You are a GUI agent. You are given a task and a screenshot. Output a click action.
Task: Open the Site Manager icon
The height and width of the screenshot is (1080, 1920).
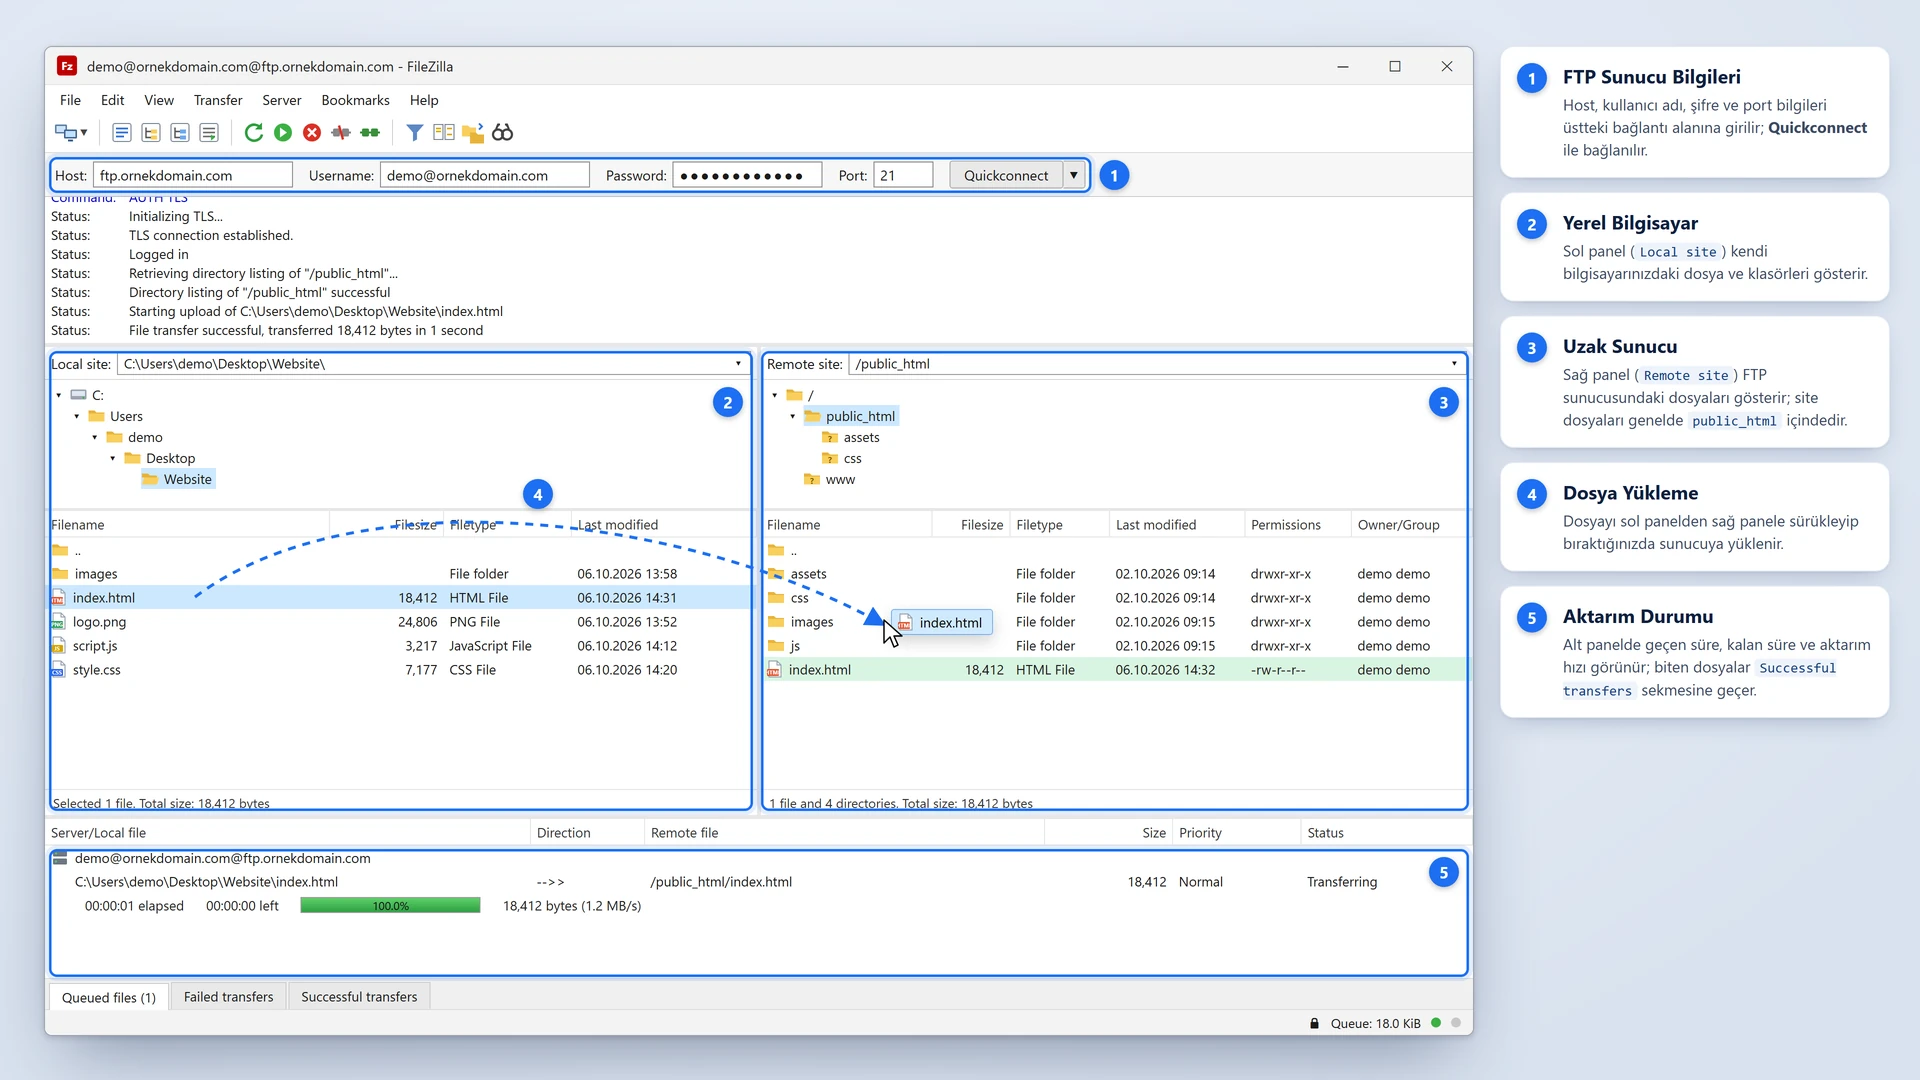point(65,132)
